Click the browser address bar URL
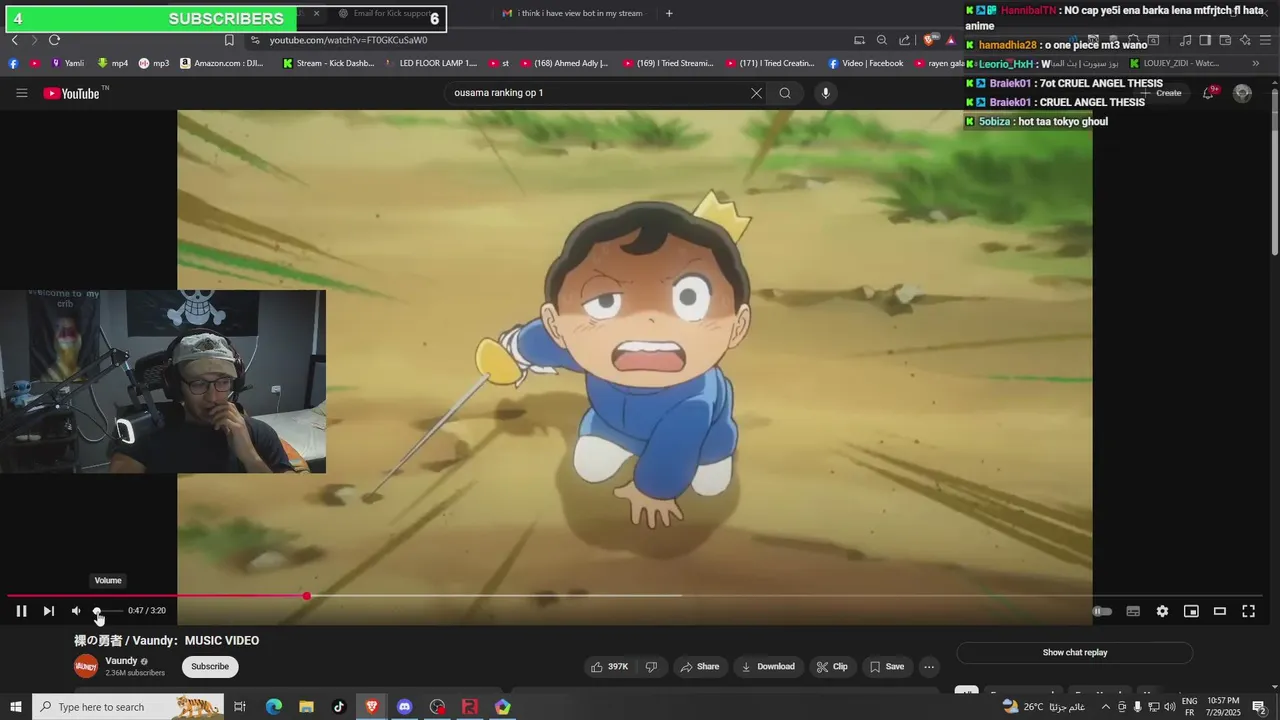1280x720 pixels. (x=348, y=40)
